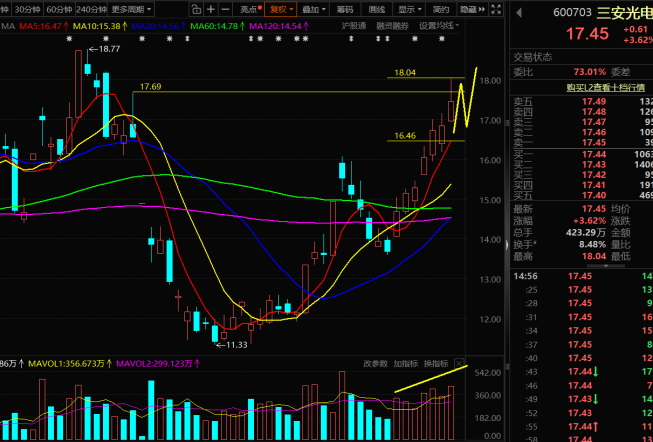Open the 显示 display dropdown
Viewport: 653px width, 442px height.
pyautogui.click(x=410, y=9)
